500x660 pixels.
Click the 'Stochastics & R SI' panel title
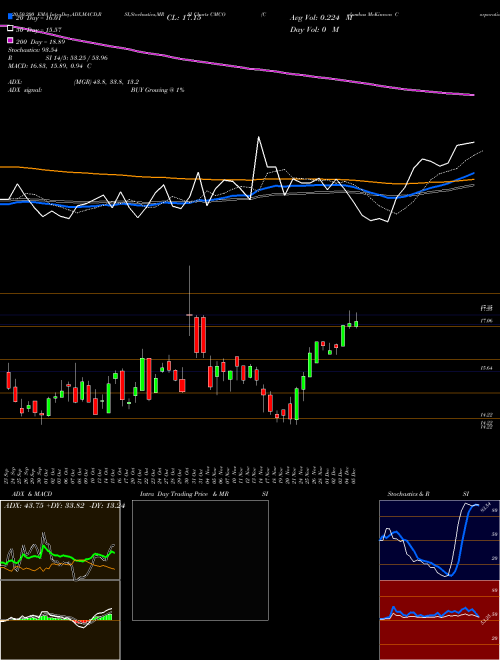[x=428, y=494]
